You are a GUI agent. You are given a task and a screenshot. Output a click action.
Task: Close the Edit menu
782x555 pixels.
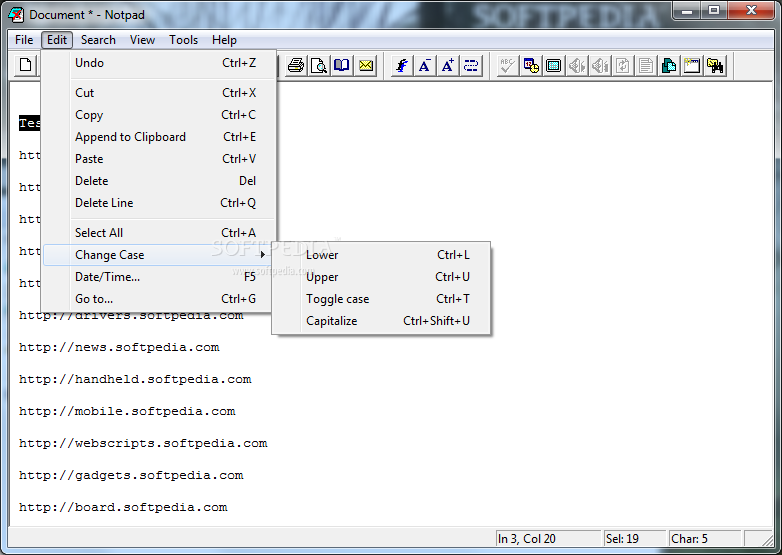[57, 40]
